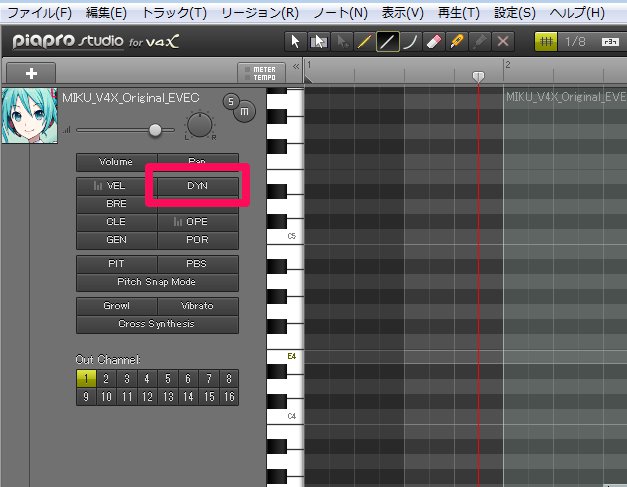Image resolution: width=627 pixels, height=487 pixels.
Task: Select the VEL parameter
Action: (116, 186)
